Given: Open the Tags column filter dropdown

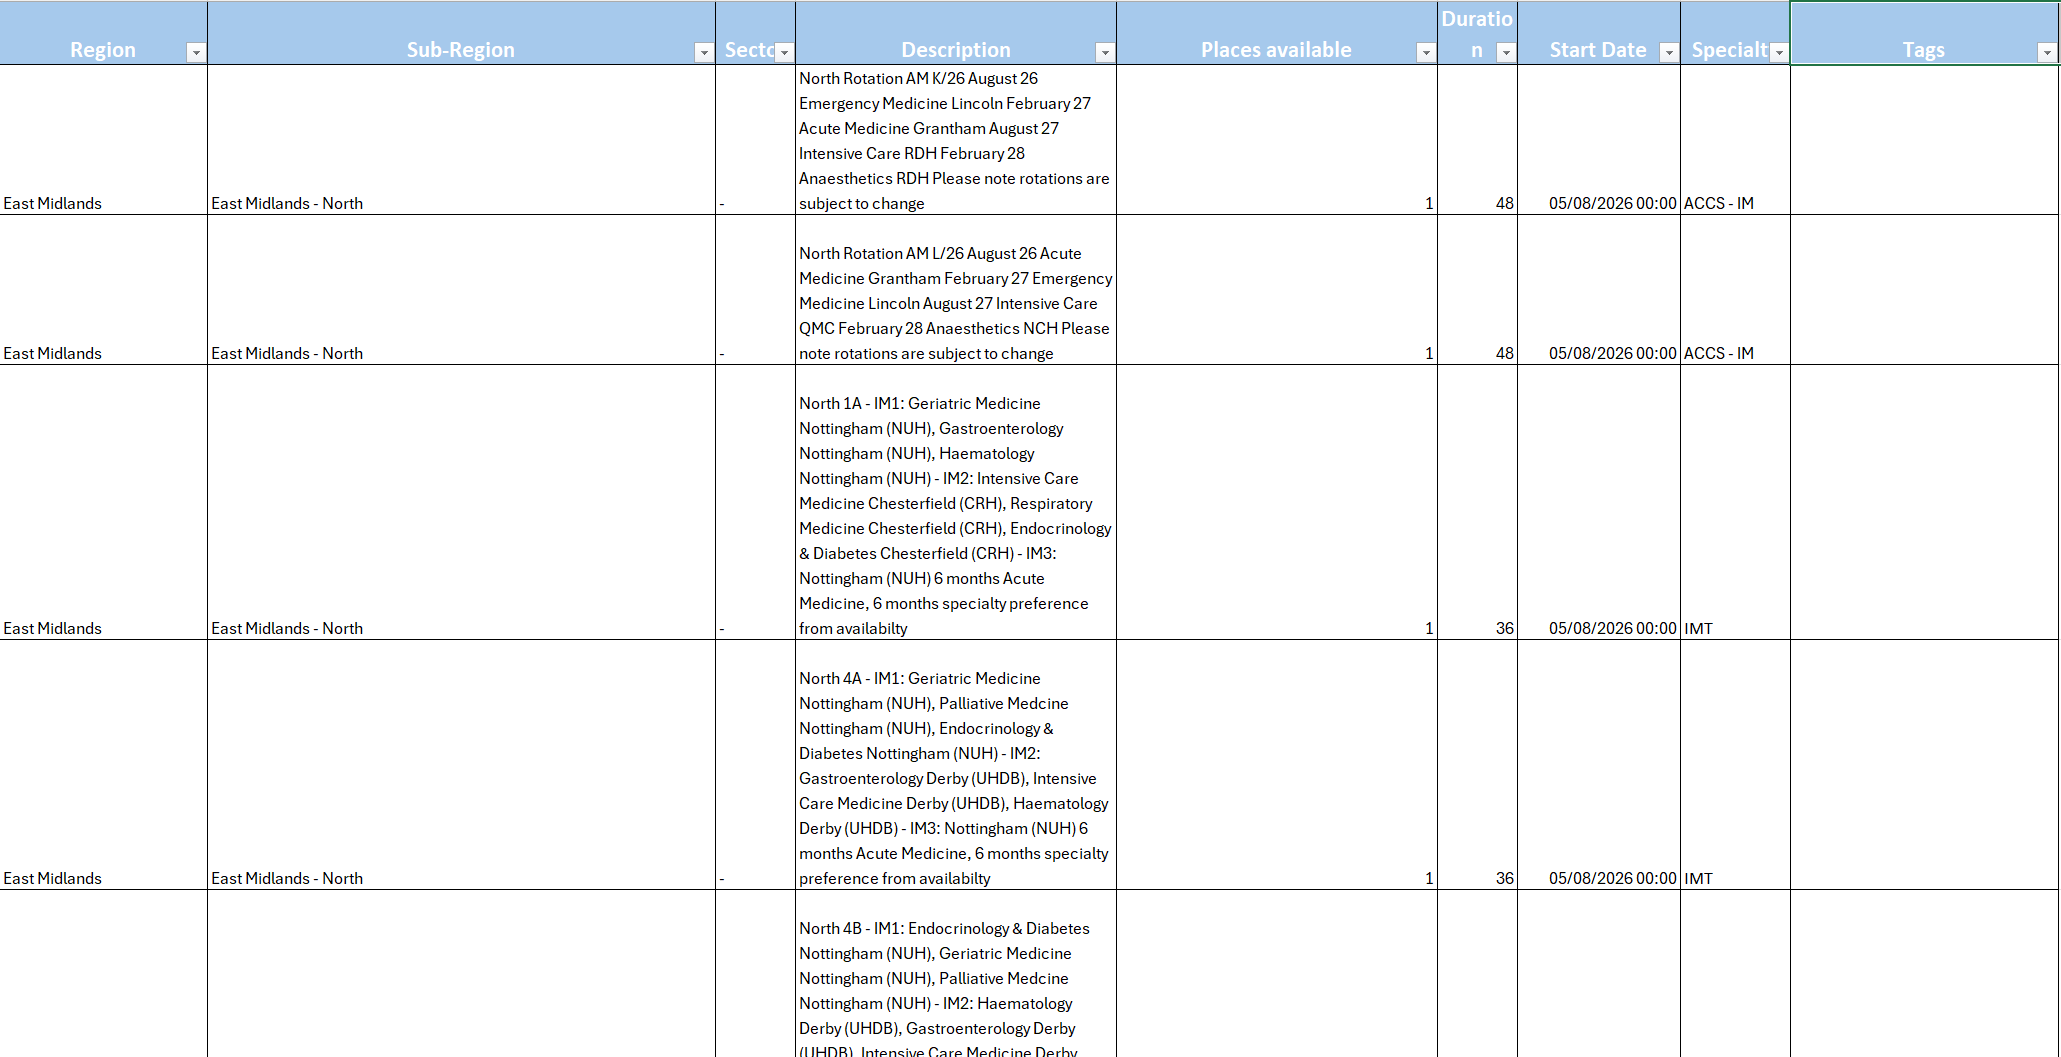Looking at the screenshot, I should [x=2047, y=53].
